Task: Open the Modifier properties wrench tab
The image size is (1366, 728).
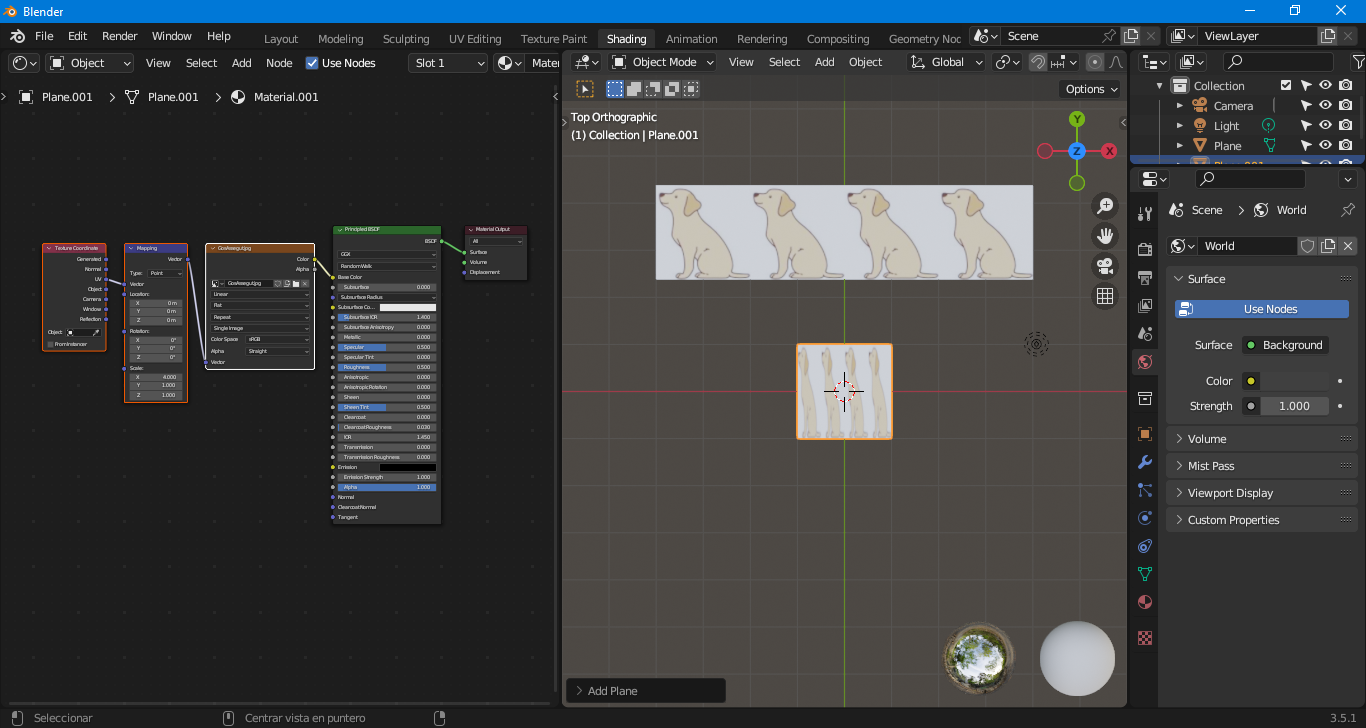Action: [1145, 462]
